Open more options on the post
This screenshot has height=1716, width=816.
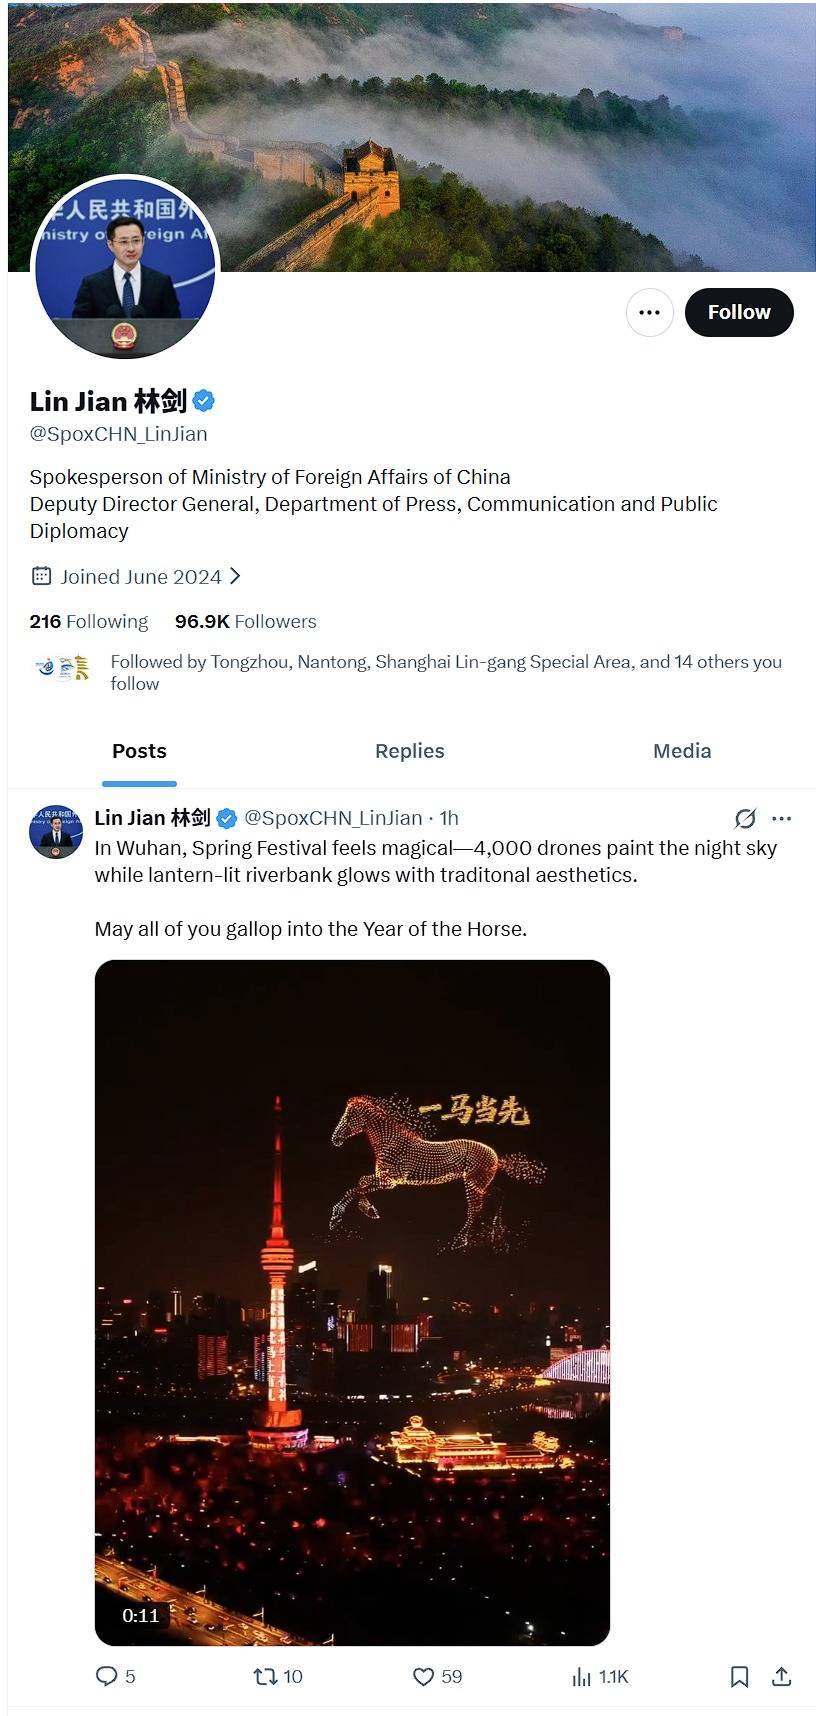tap(782, 818)
